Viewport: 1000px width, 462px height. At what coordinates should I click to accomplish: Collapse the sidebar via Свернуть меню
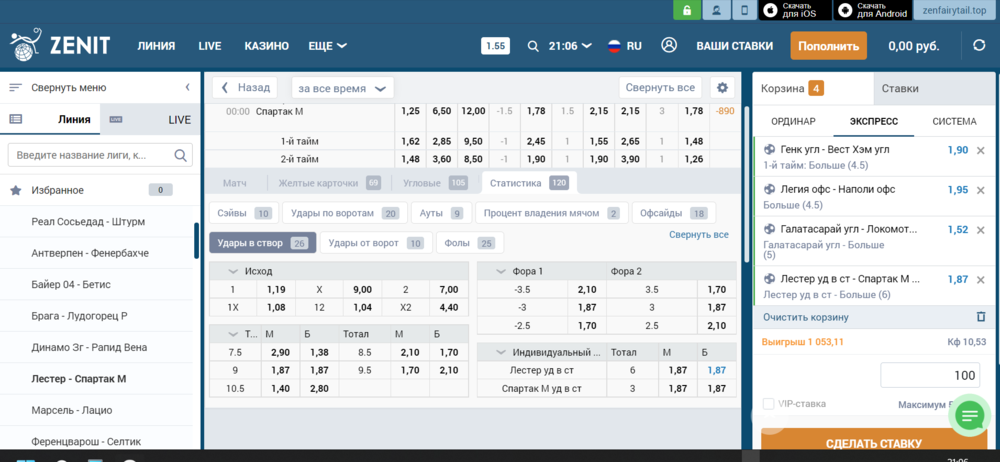tap(100, 87)
